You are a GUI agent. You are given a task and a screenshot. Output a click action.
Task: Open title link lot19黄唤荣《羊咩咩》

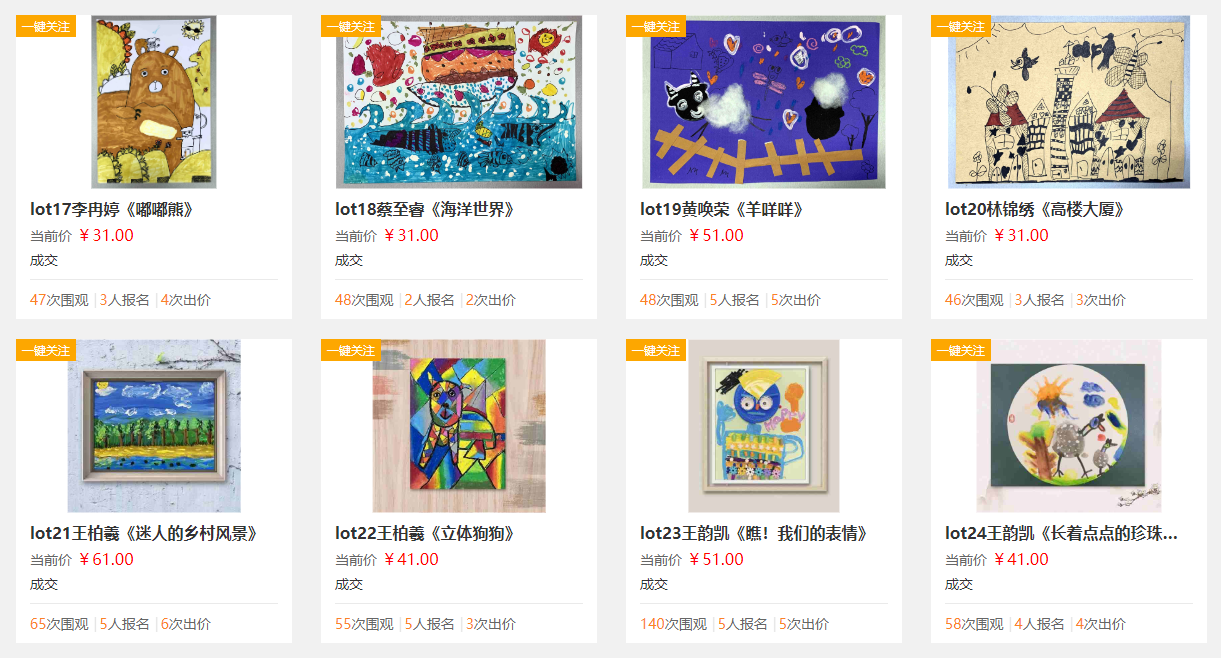722,209
